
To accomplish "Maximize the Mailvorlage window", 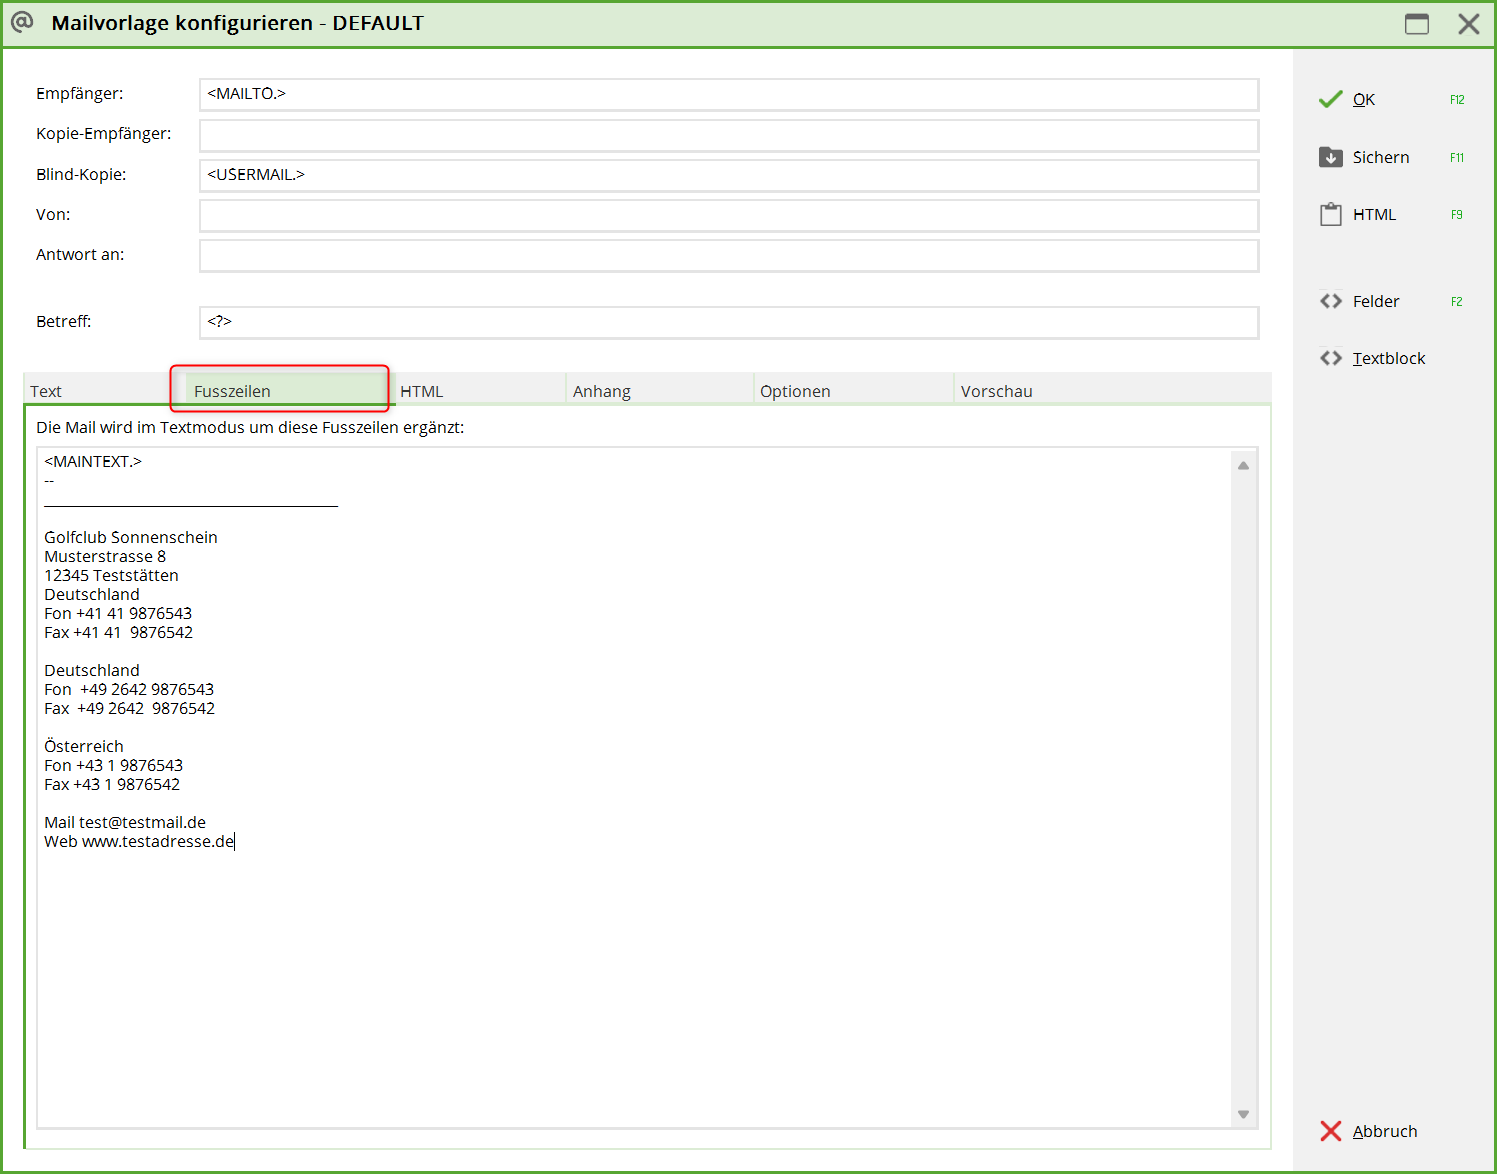I will click(1416, 24).
